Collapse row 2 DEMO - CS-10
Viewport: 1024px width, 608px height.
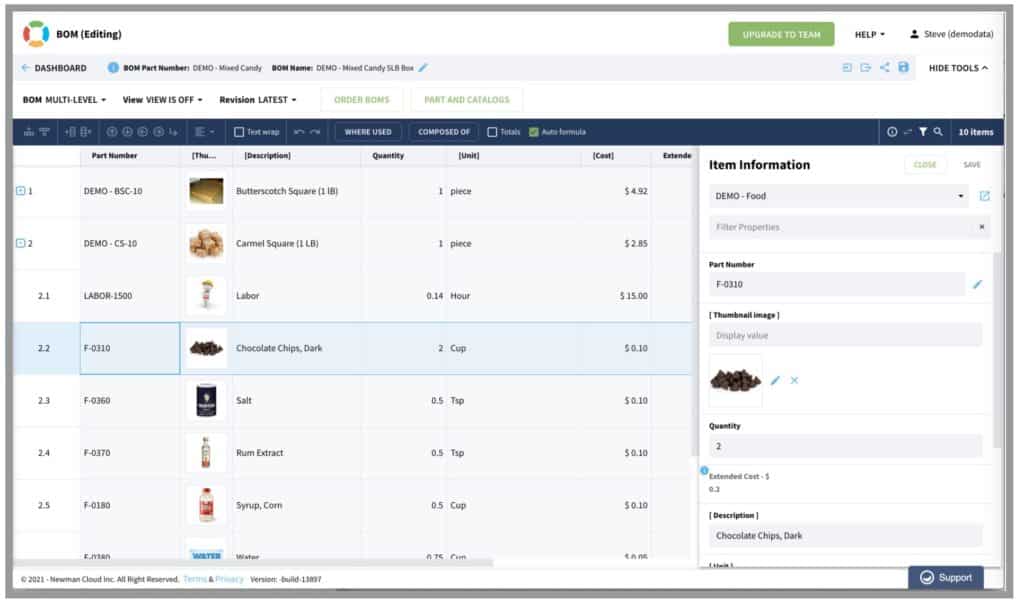tap(20, 243)
